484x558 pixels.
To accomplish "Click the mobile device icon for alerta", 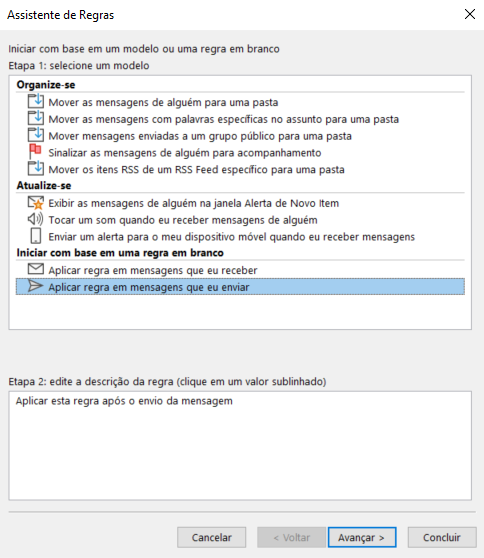I will [x=36, y=236].
